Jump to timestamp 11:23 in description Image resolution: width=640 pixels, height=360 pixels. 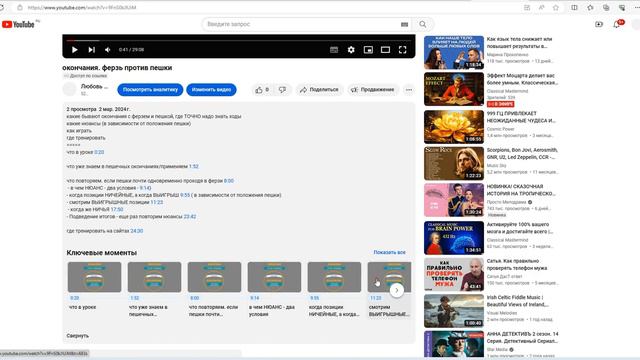click(x=157, y=202)
